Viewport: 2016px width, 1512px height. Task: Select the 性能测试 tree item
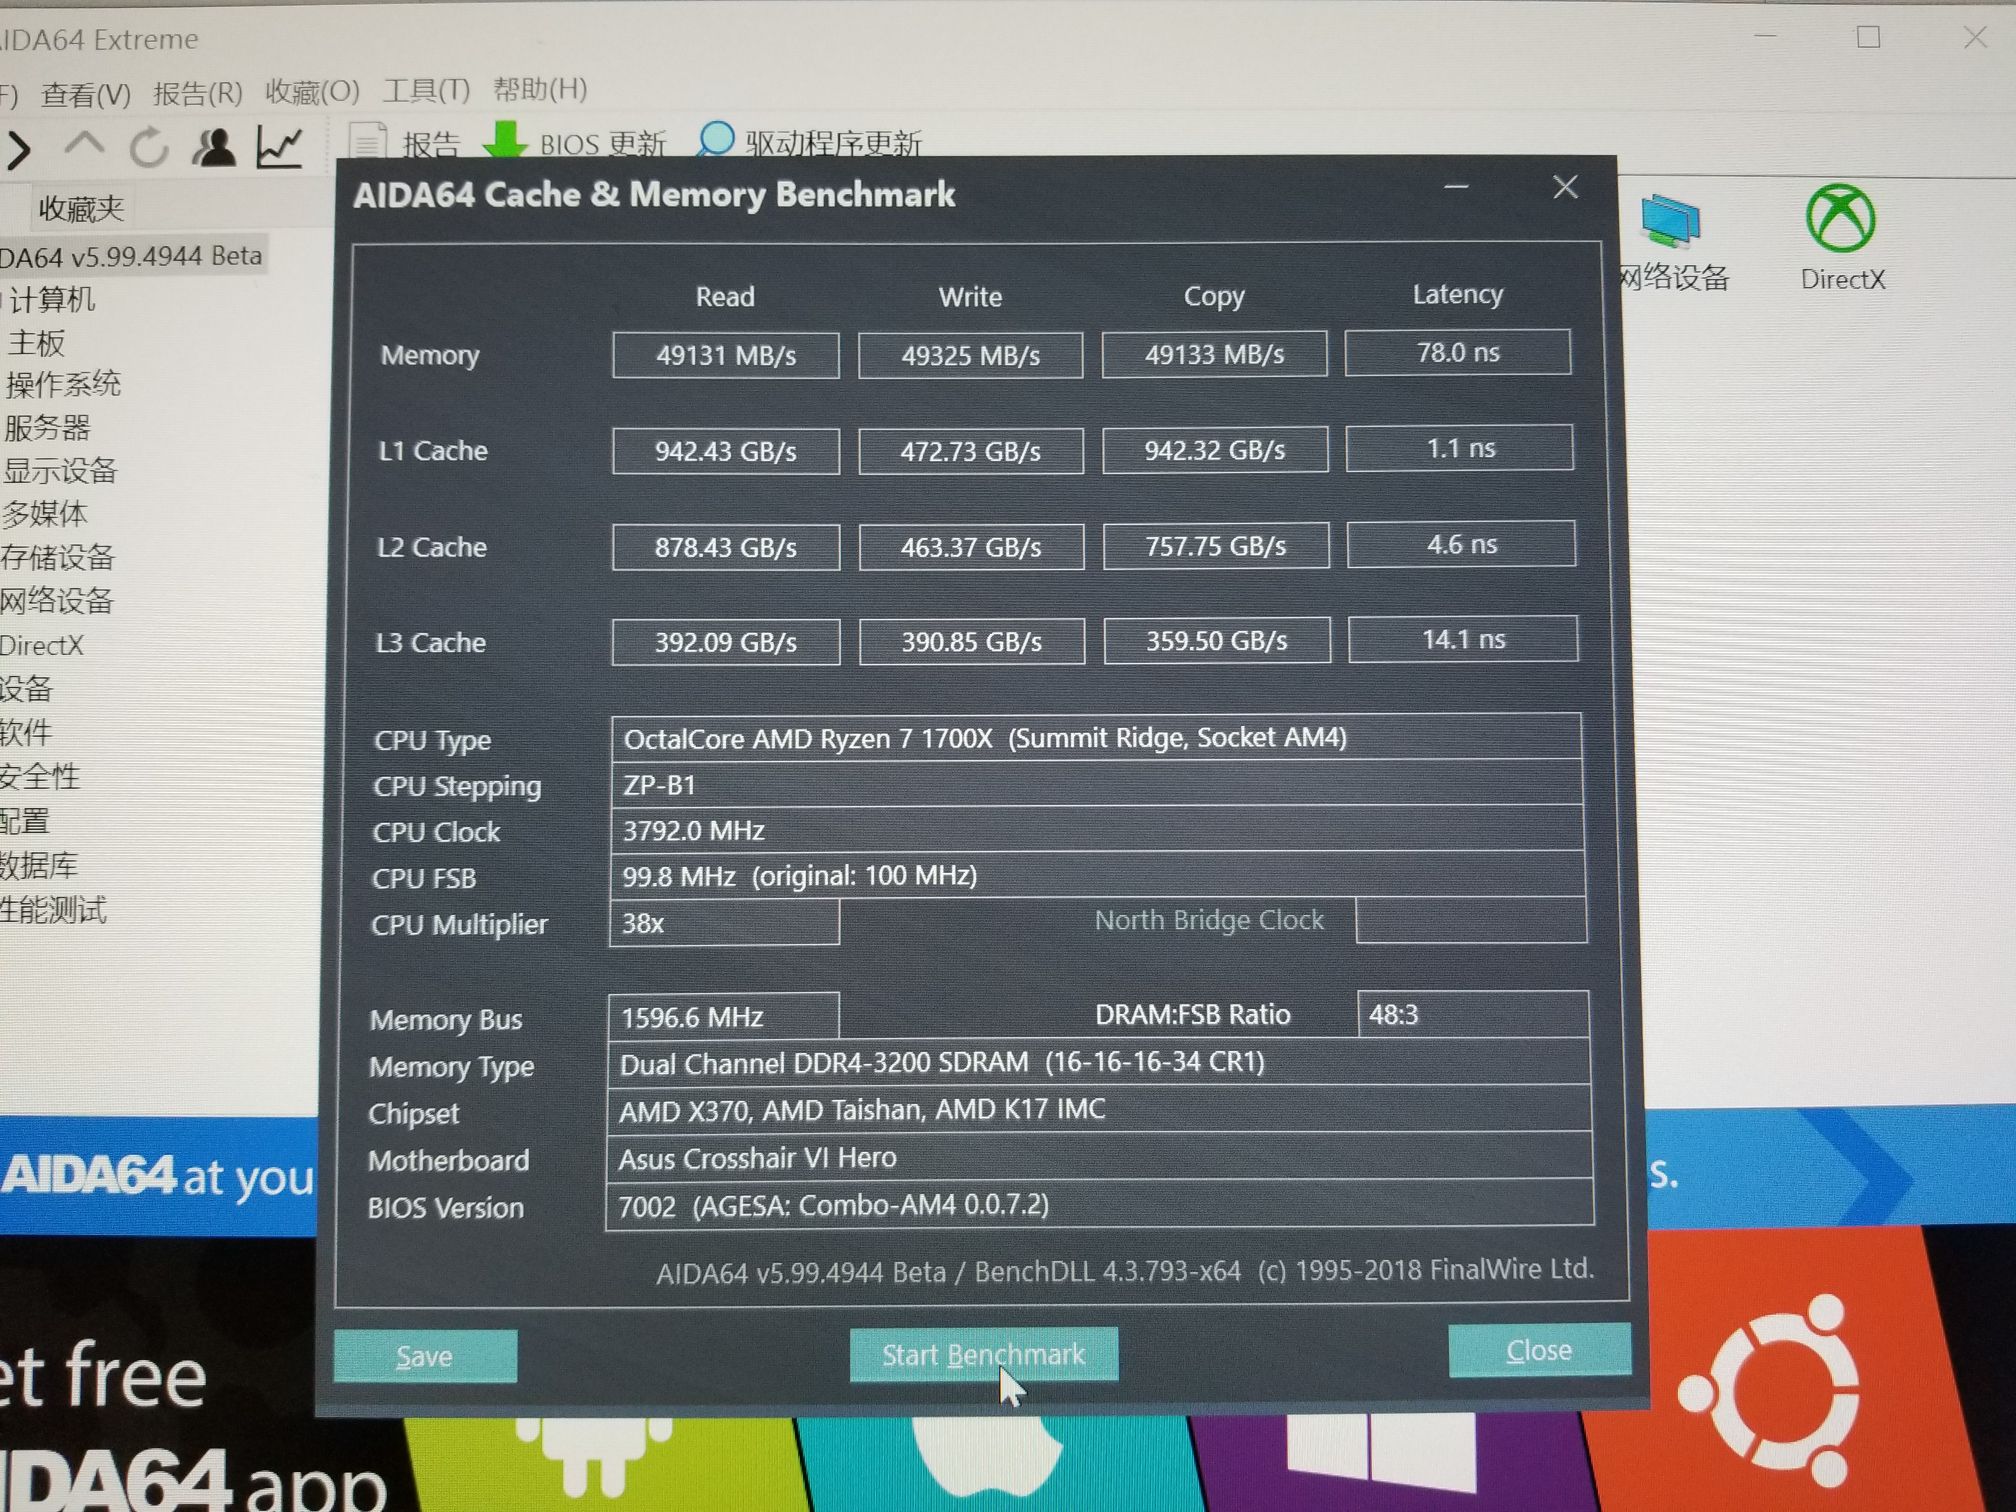tap(54, 910)
